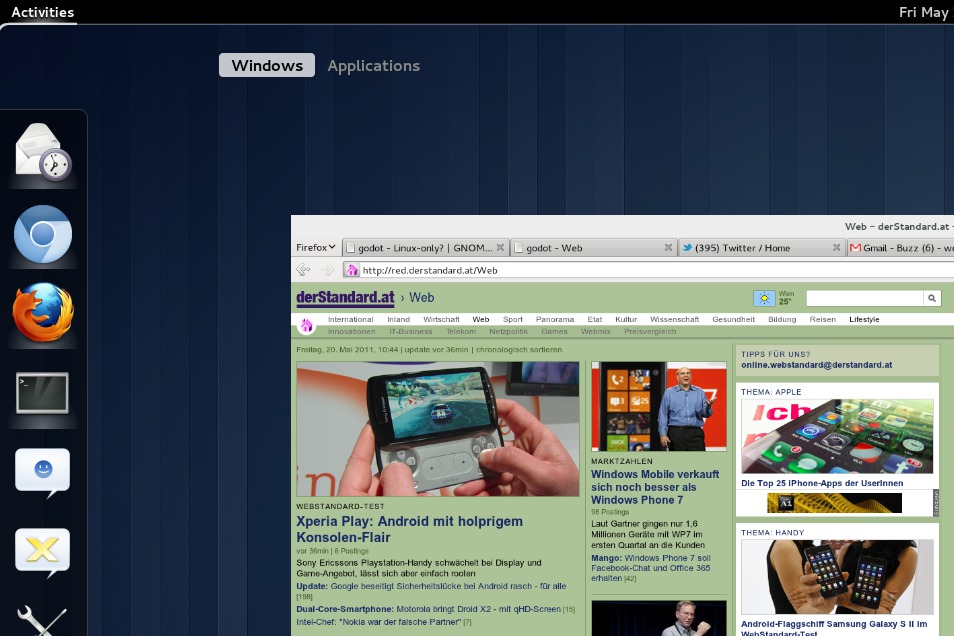The height and width of the screenshot is (636, 954).
Task: Click the derStandard.at logo
Action: point(346,297)
